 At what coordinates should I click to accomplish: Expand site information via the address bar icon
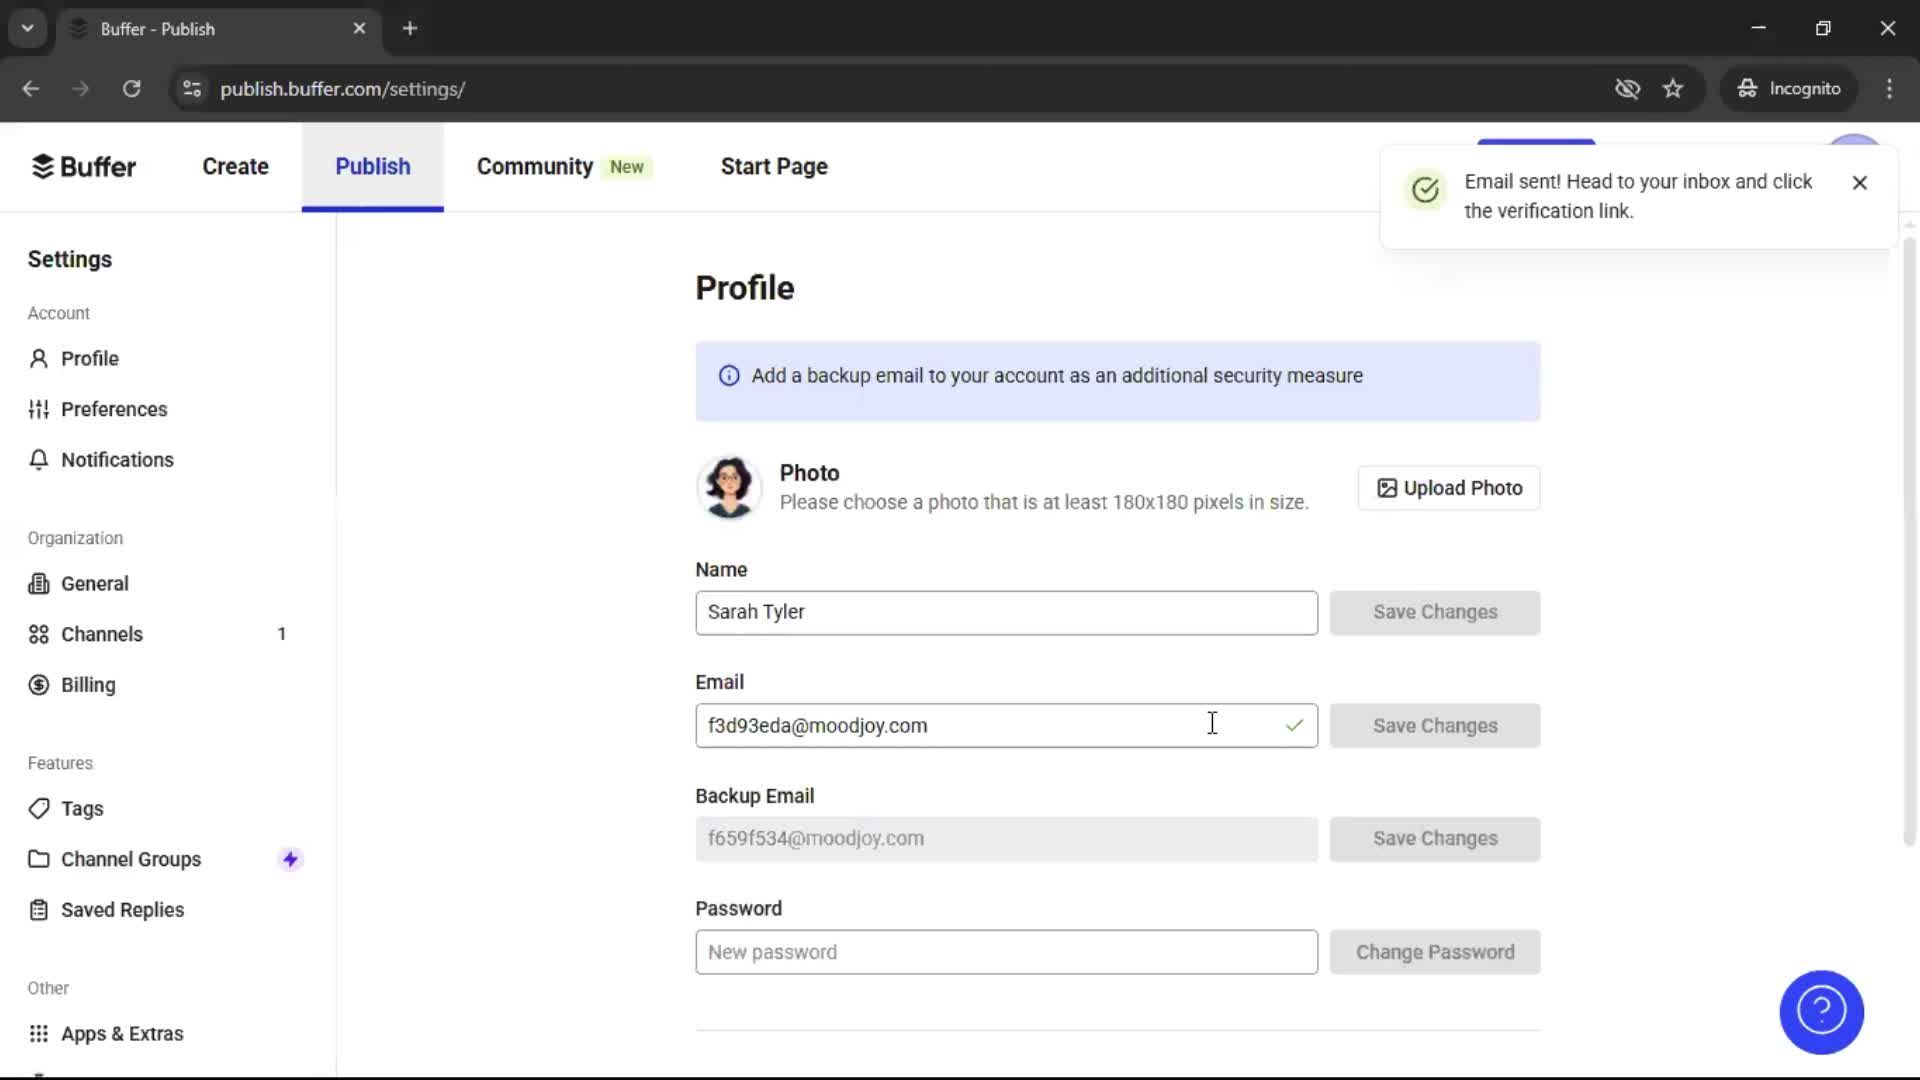pos(191,89)
